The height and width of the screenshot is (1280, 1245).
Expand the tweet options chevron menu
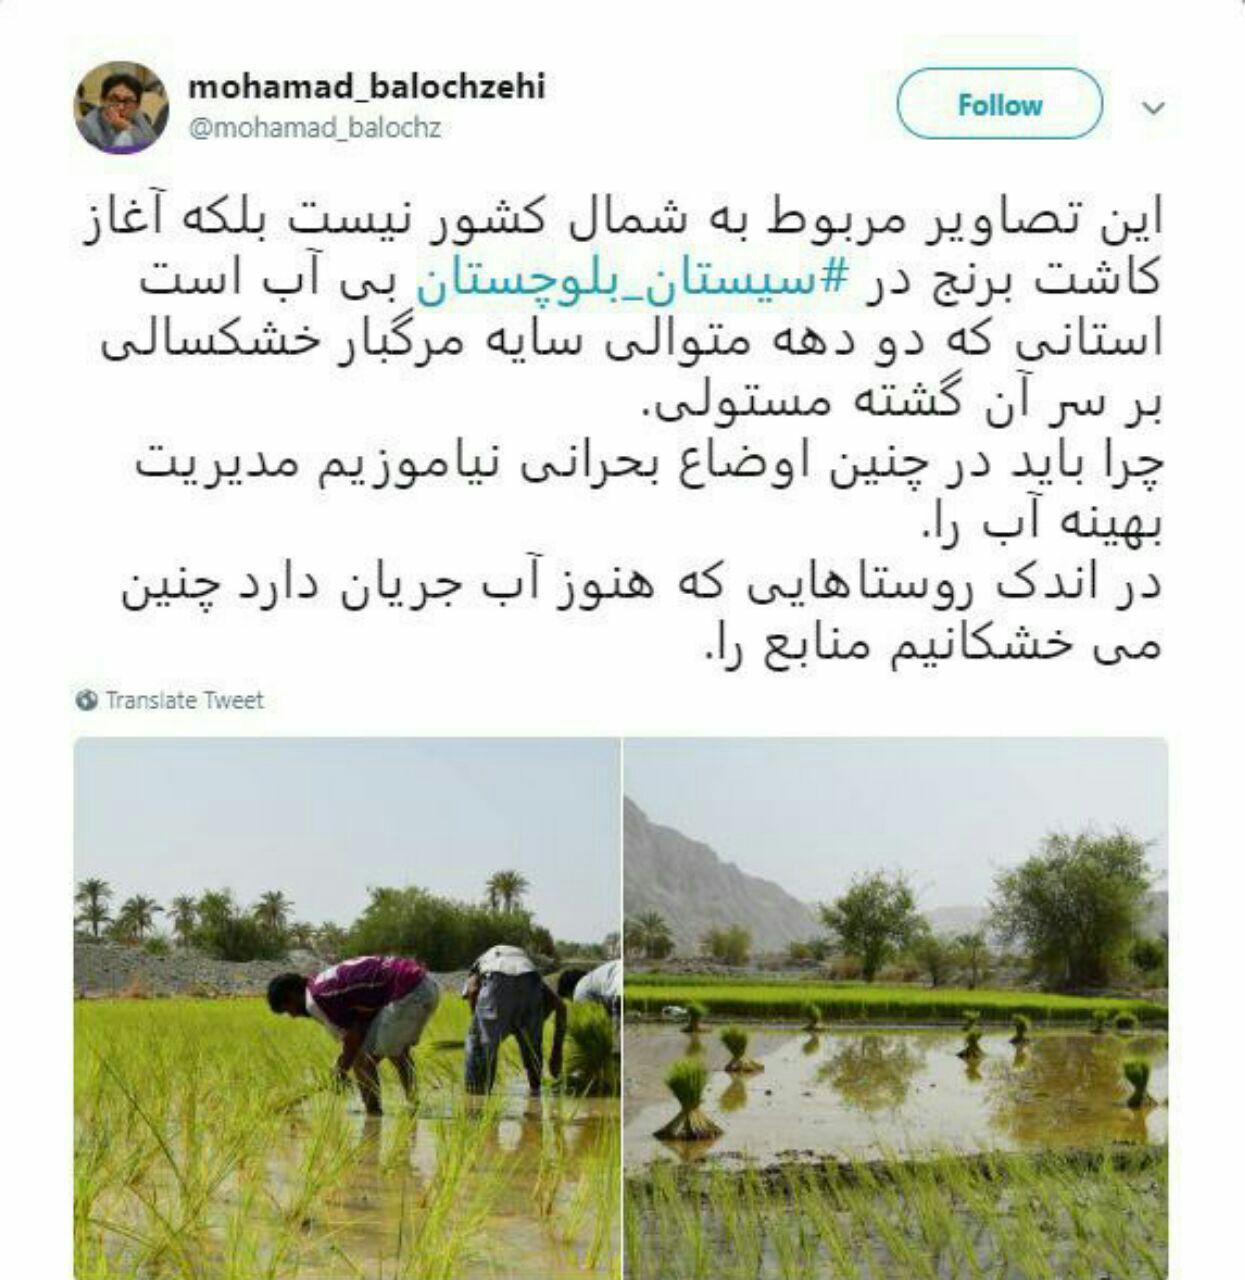click(1154, 107)
